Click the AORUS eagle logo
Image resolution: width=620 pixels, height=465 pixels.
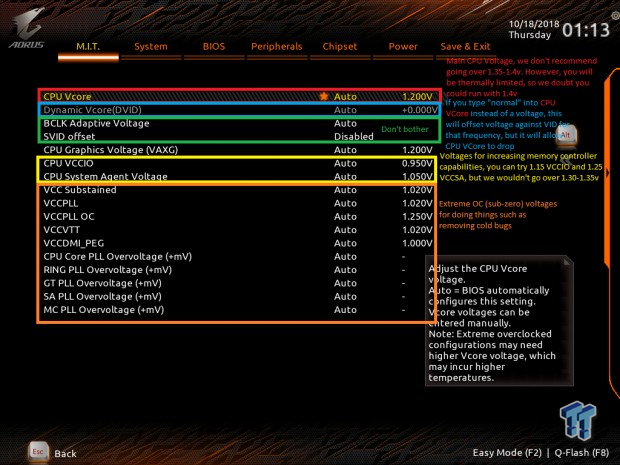pos(27,28)
